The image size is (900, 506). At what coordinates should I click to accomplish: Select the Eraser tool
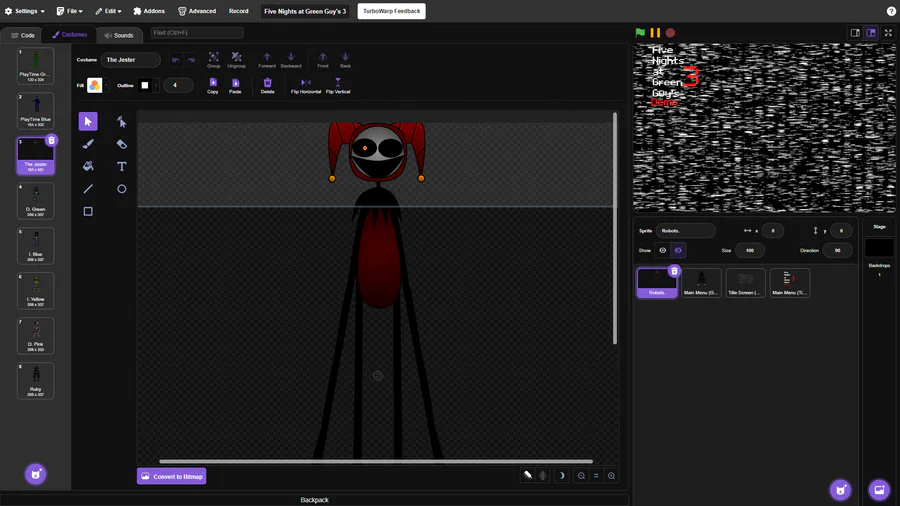(122, 144)
